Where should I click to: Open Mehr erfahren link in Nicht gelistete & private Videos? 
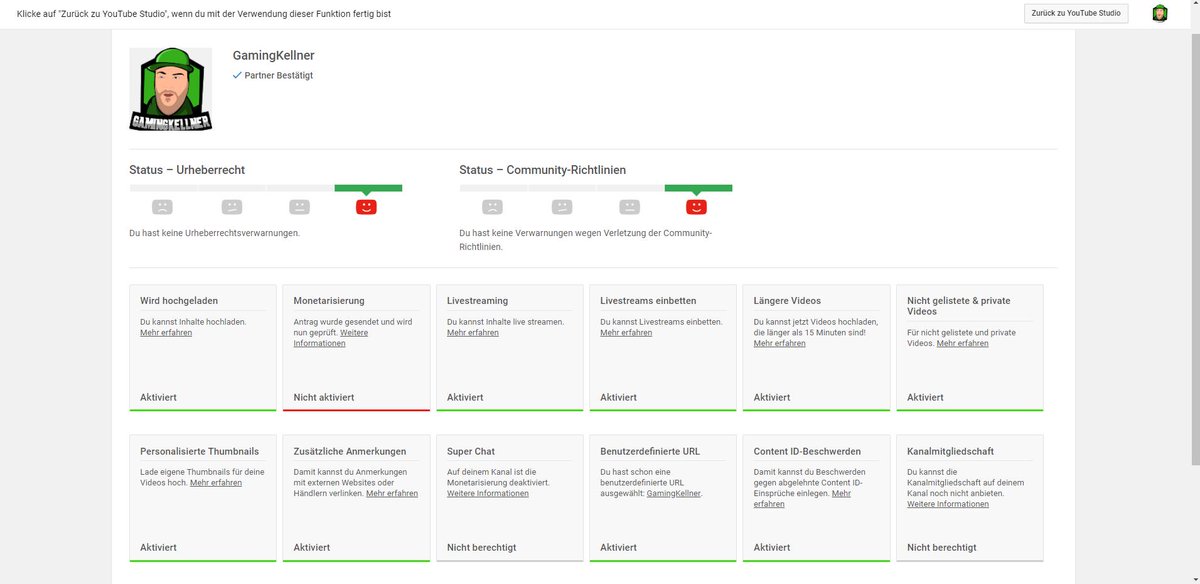963,343
